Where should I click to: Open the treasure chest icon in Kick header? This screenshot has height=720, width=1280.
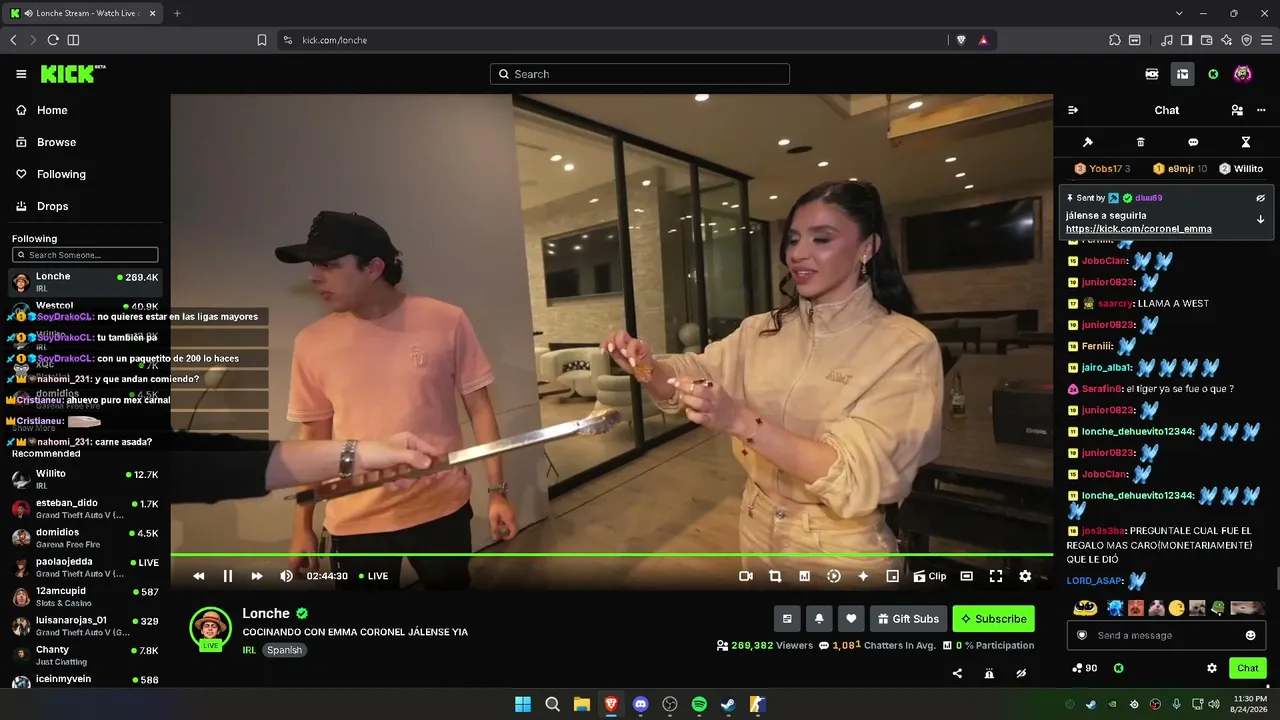tap(1182, 74)
